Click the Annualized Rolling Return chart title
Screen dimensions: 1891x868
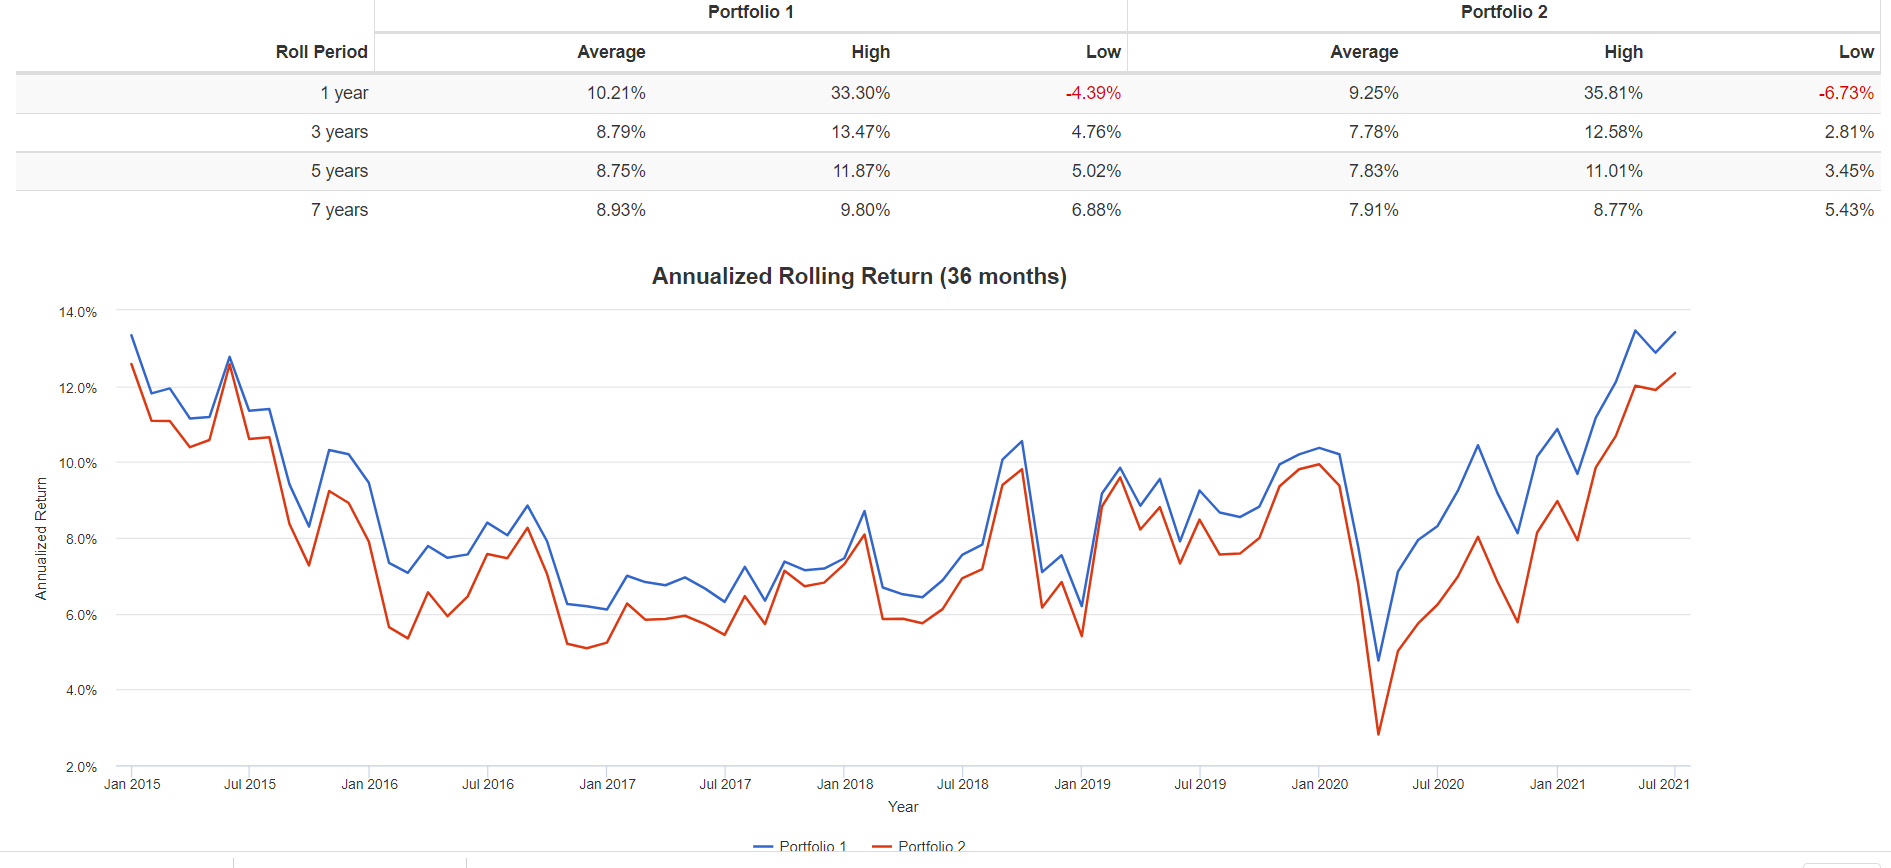click(859, 276)
